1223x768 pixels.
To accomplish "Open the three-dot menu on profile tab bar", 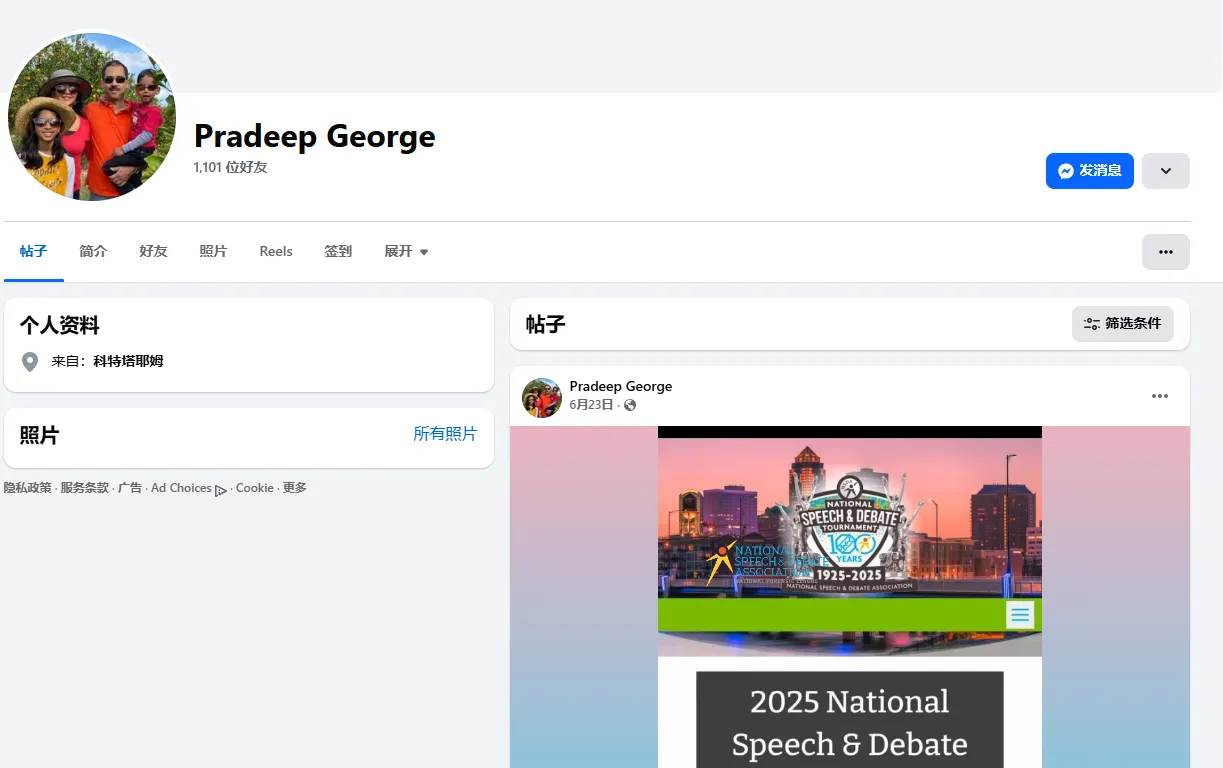I will point(1166,252).
